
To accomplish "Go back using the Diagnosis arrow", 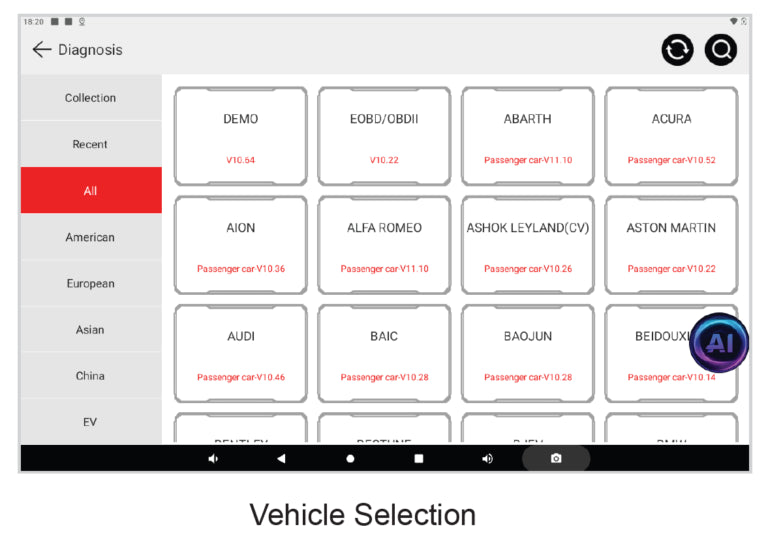I will [42, 49].
